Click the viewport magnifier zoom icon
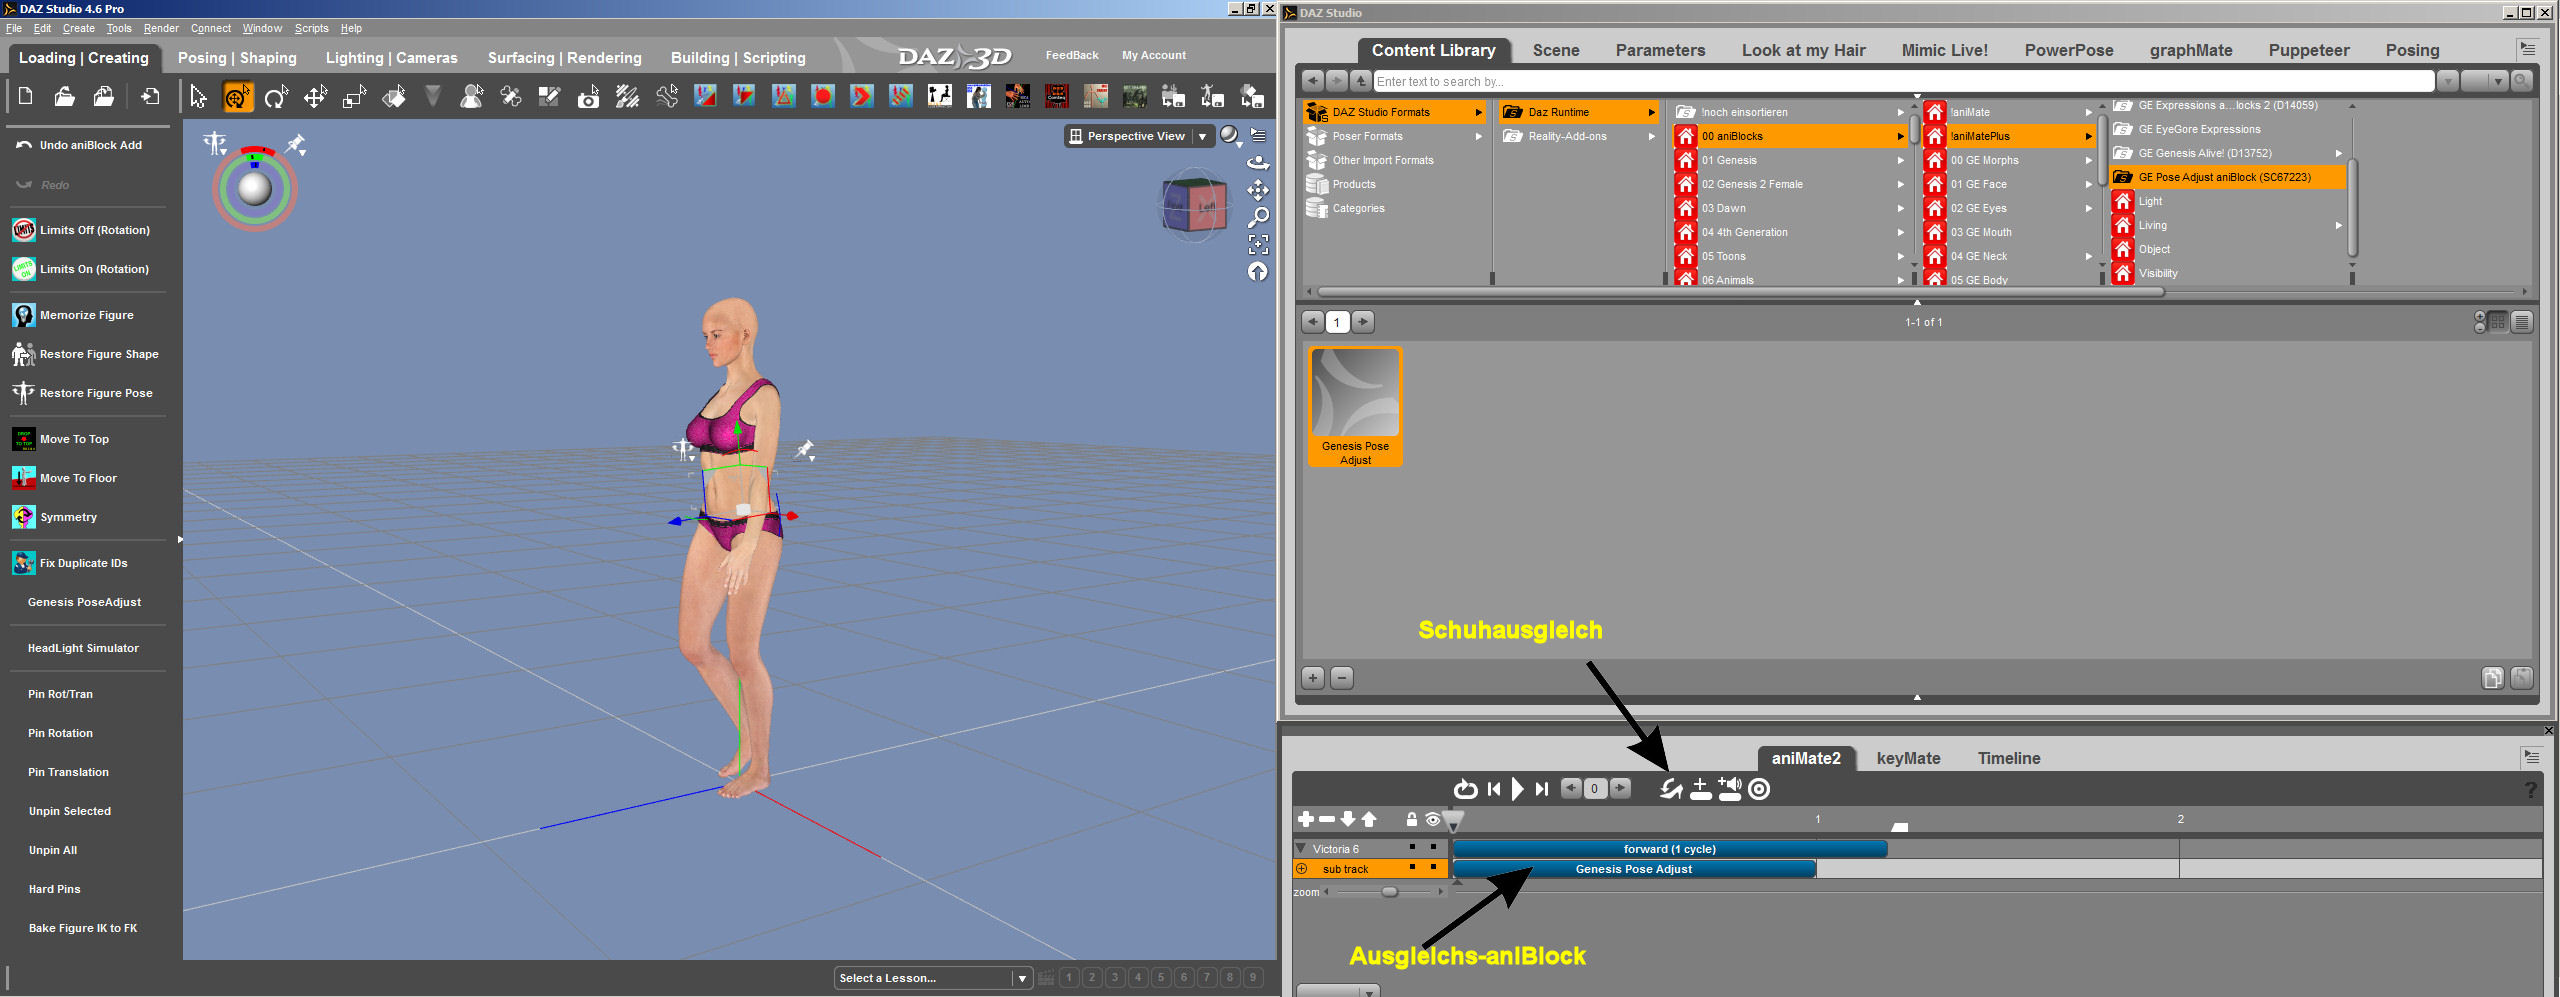The width and height of the screenshot is (2560, 997). (x=1258, y=217)
